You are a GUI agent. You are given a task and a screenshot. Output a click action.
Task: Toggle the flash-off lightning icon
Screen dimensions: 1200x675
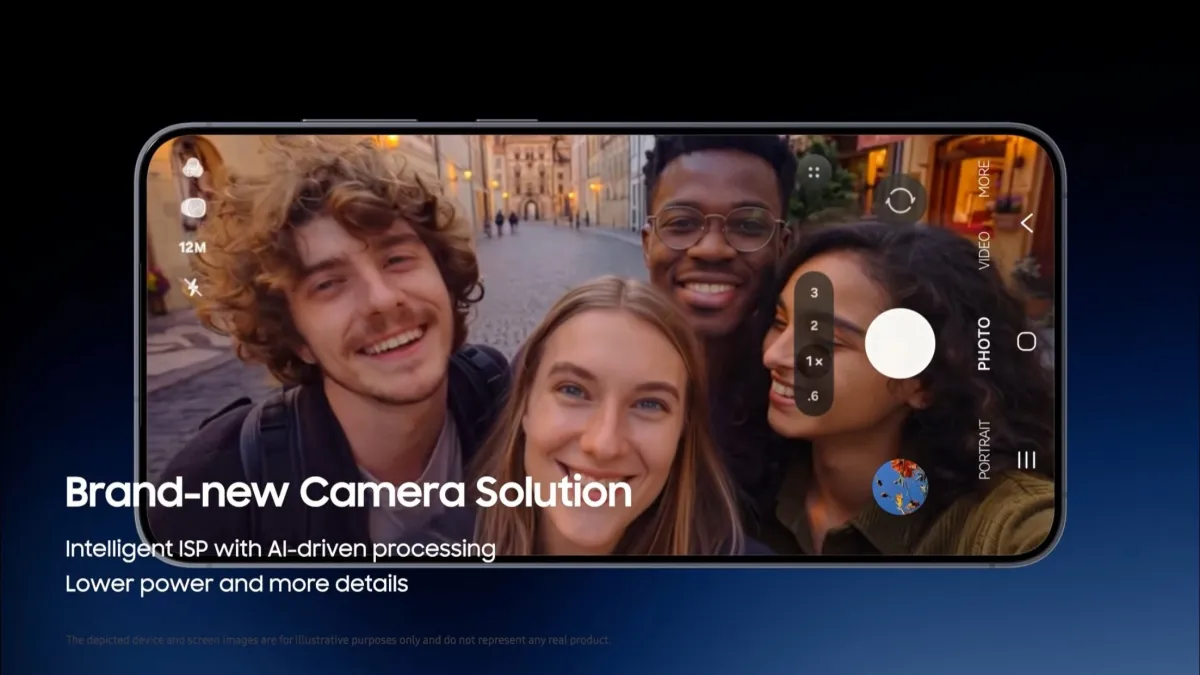(x=192, y=287)
